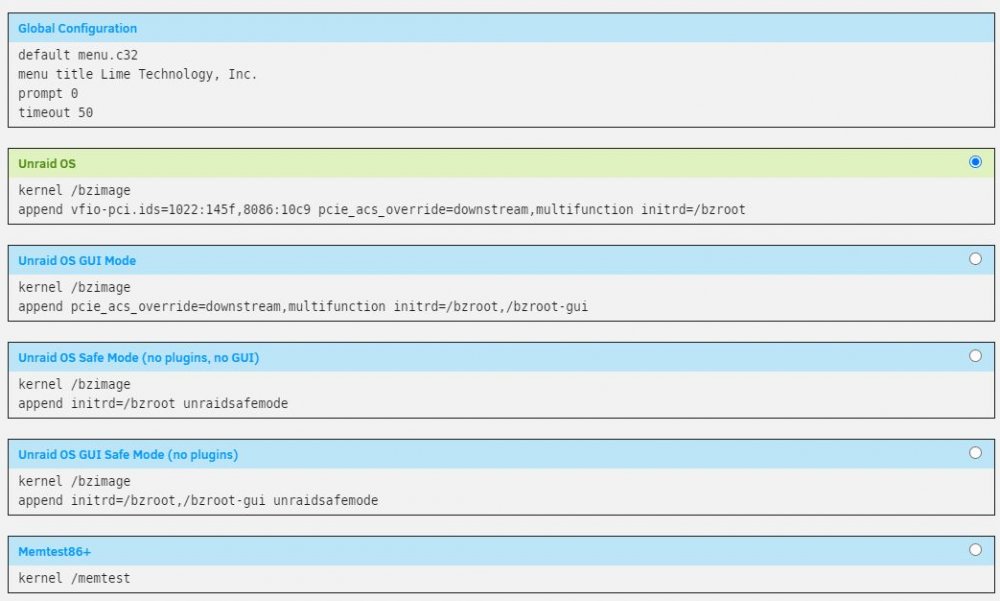Click the default menu.c32 line
Screen dimensions: 1000x601
click(x=78, y=56)
